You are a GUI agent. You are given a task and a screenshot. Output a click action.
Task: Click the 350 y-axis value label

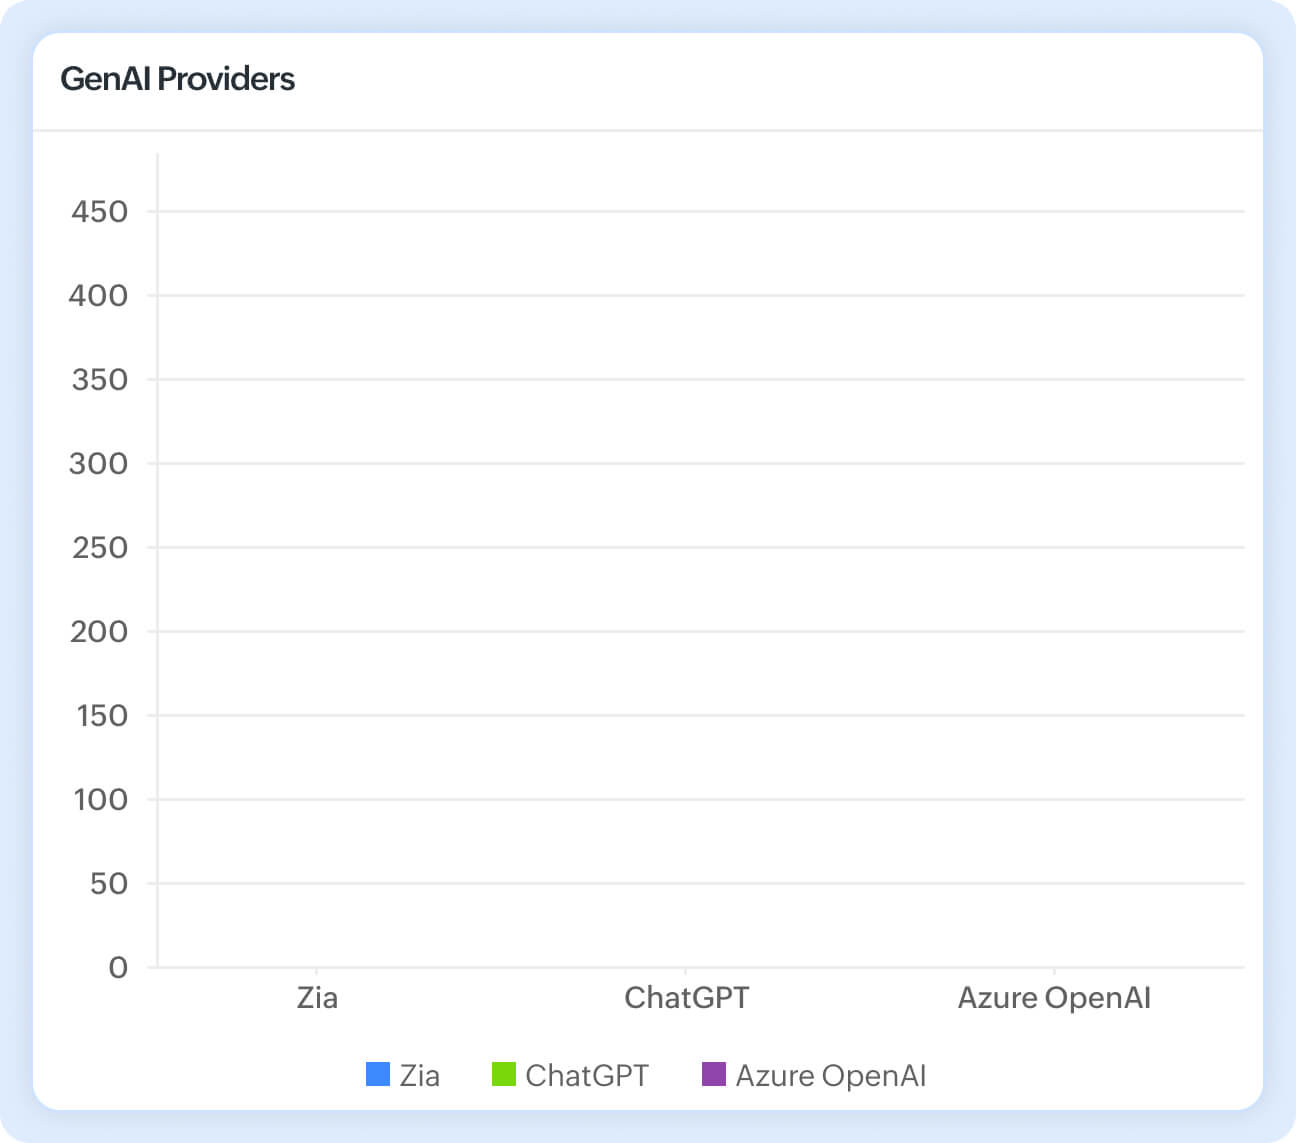pos(100,380)
